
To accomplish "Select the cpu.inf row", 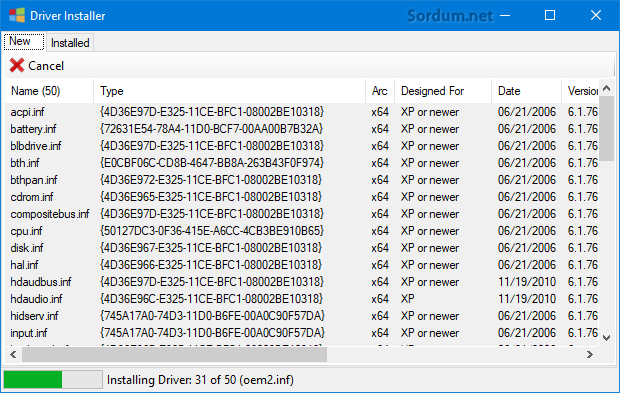I will (302, 231).
